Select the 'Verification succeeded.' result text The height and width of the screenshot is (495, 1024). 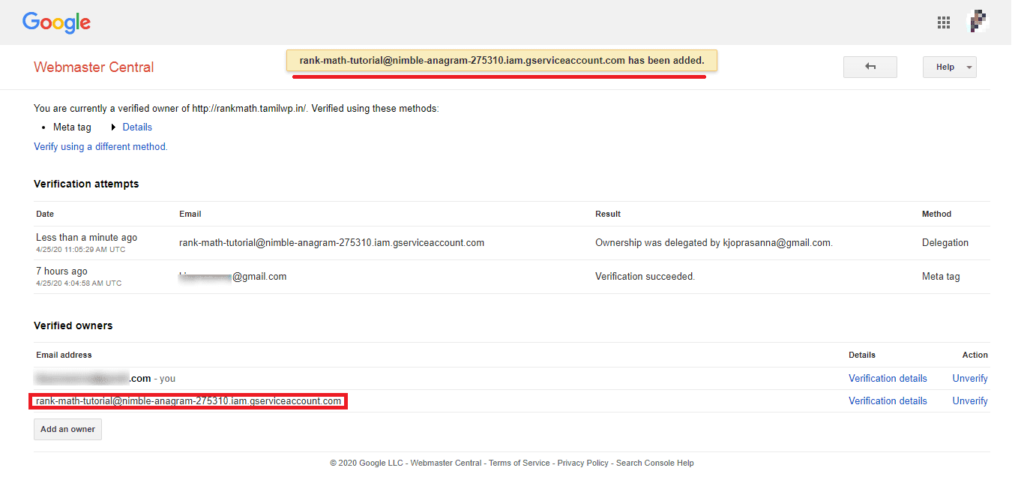tap(645, 277)
